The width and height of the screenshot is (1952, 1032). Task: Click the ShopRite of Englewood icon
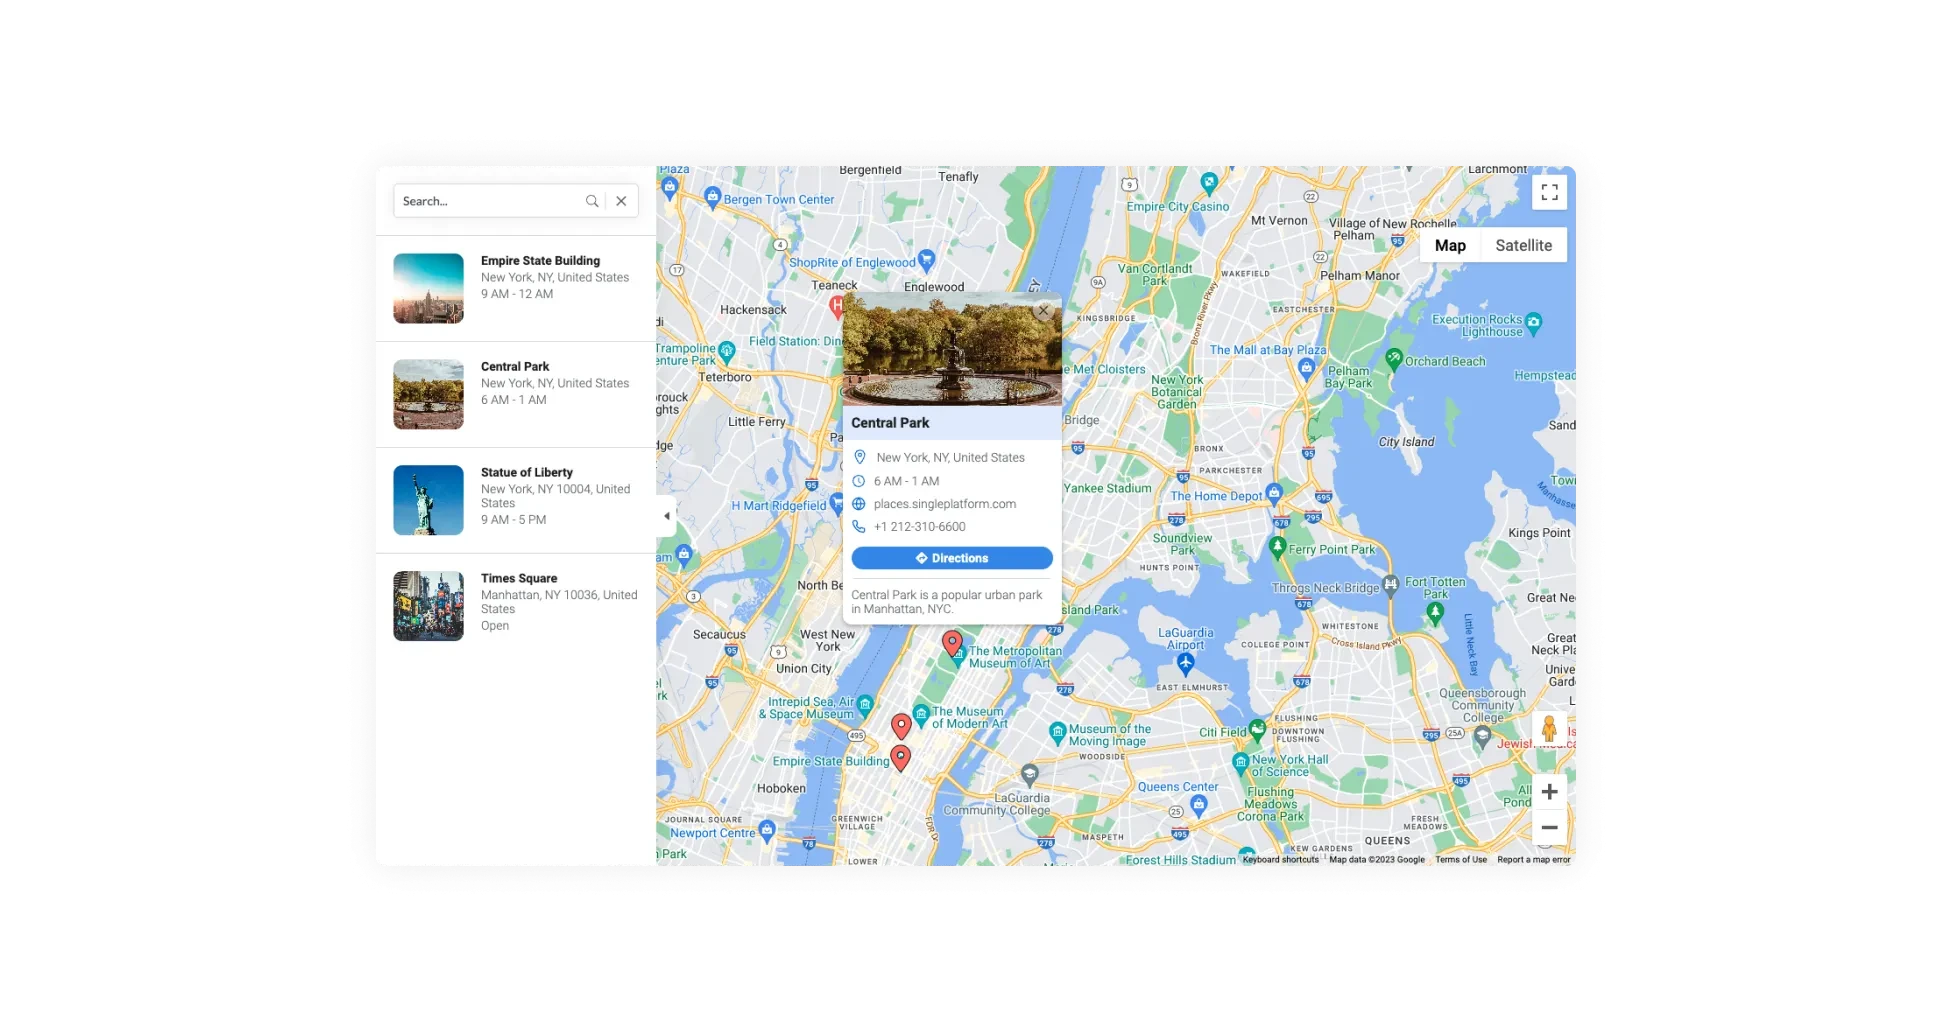926,259
